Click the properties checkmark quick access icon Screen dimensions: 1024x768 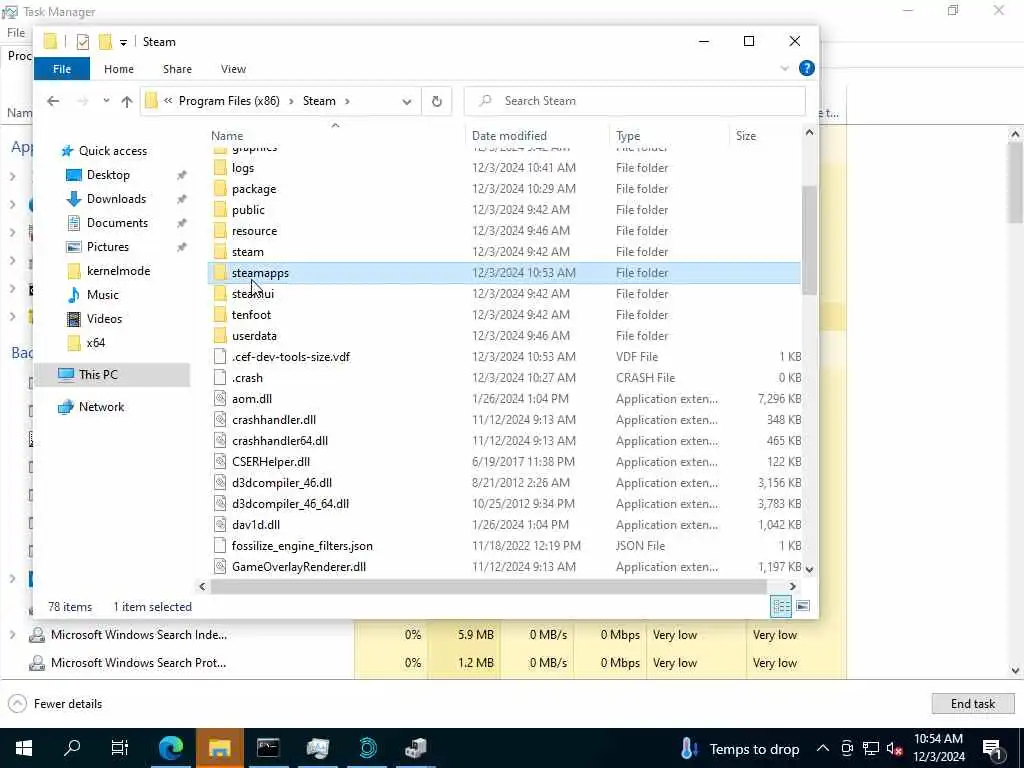[82, 42]
